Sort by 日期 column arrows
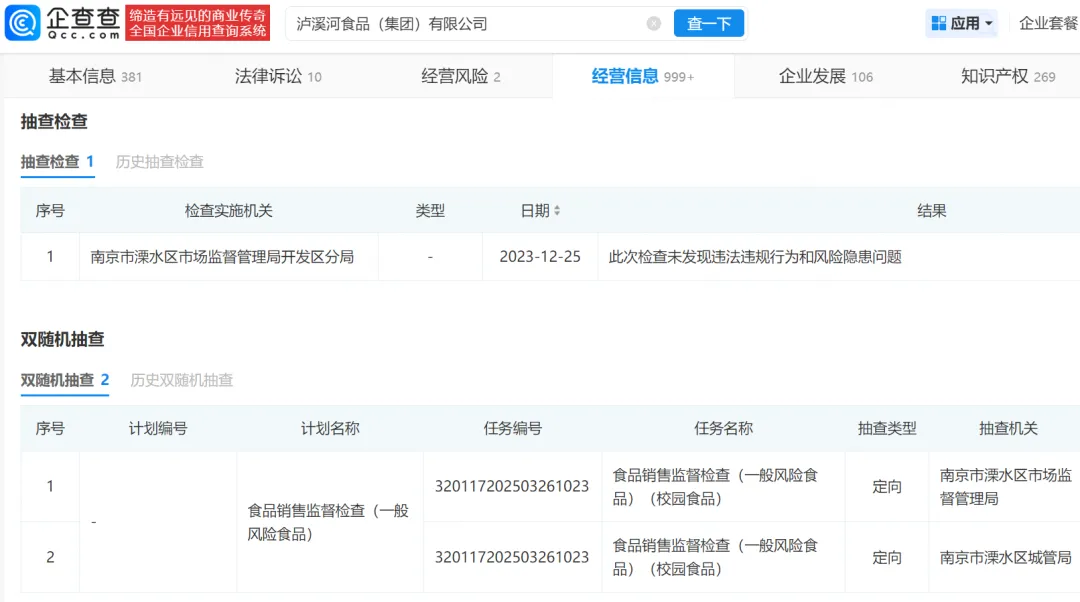The image size is (1080, 602). (x=557, y=211)
